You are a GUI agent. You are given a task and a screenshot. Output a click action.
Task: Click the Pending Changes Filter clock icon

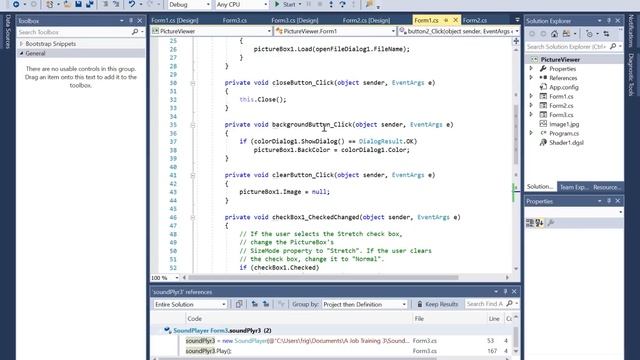click(589, 34)
